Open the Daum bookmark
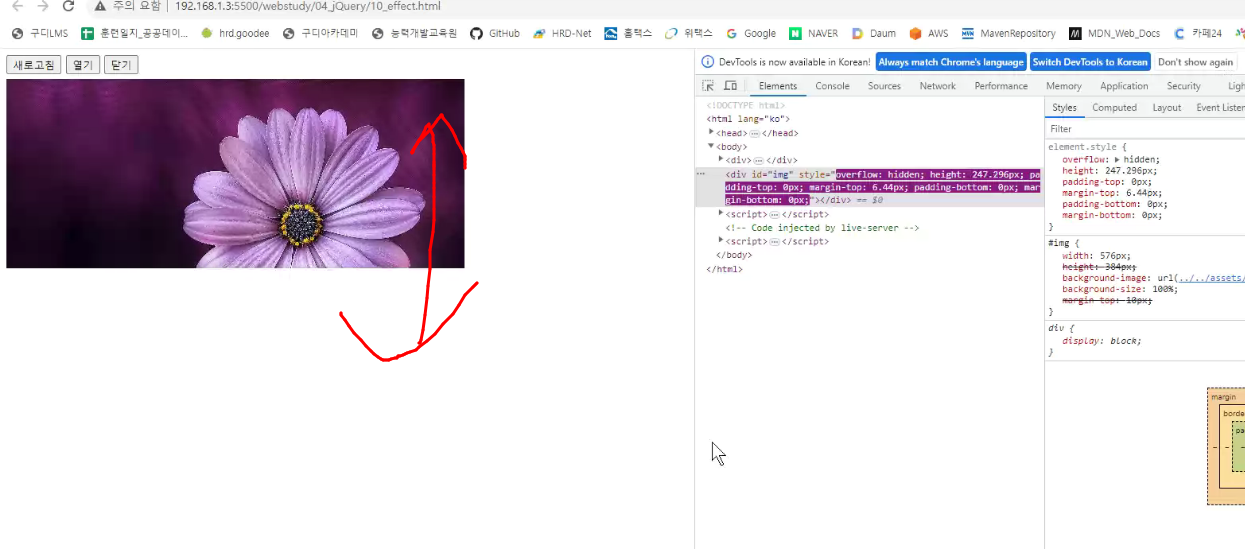Viewport: 1245px width, 549px height. coord(874,33)
